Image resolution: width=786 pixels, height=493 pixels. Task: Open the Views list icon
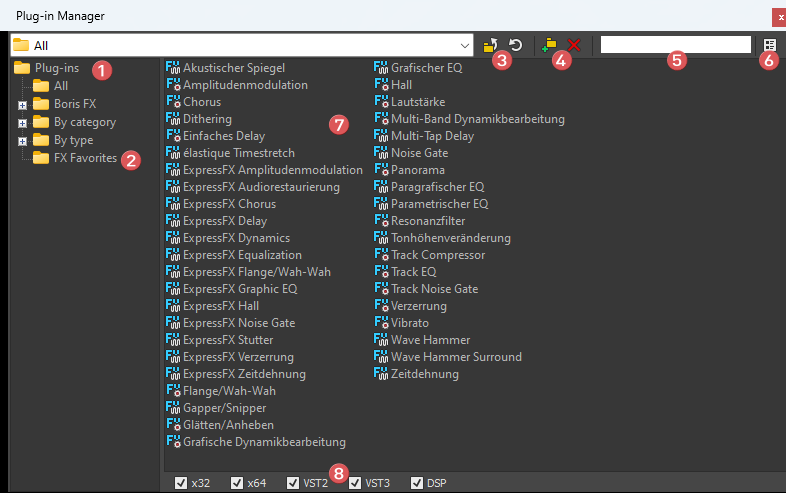769,45
